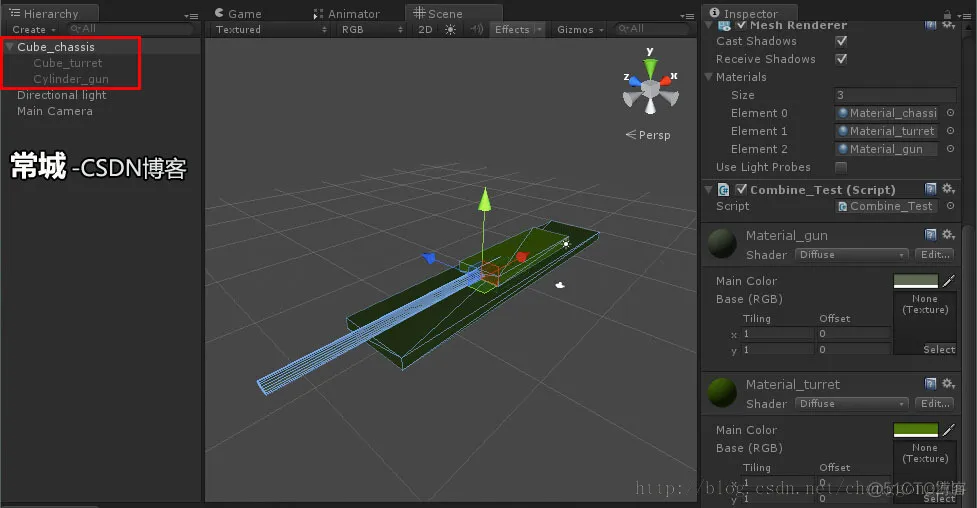Open Textured draw mode dropdown
The width and height of the screenshot is (977, 508).
click(x=271, y=29)
